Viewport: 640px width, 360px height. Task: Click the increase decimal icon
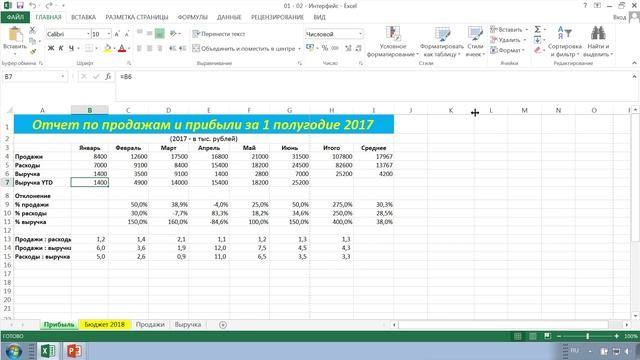[x=348, y=48]
